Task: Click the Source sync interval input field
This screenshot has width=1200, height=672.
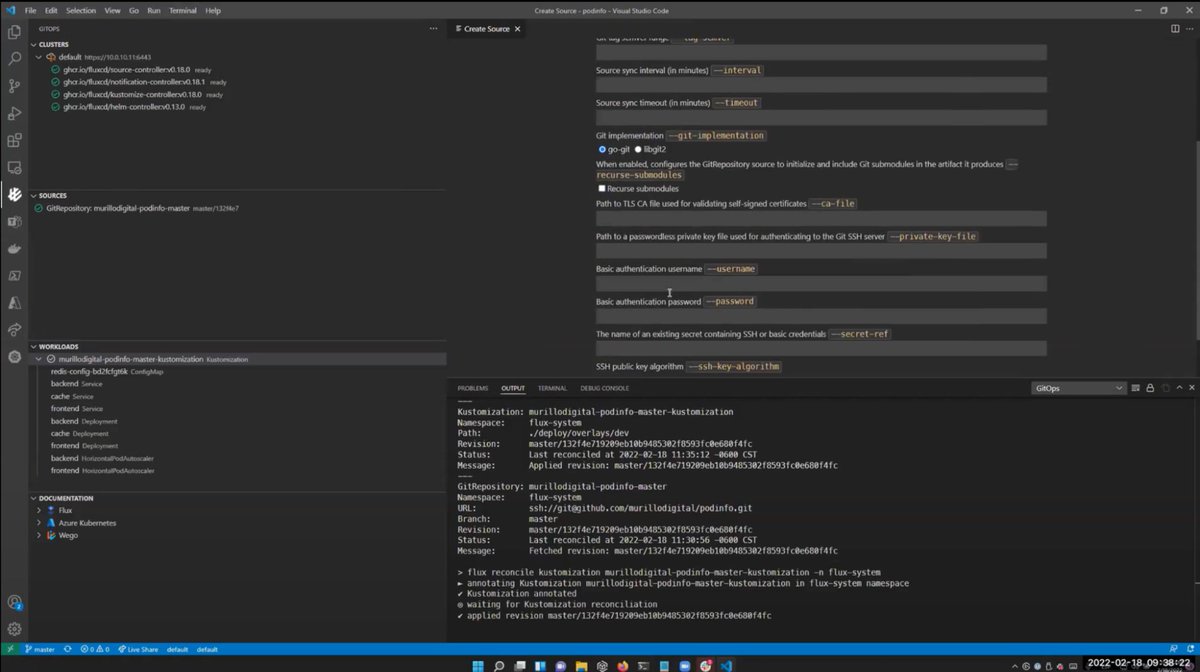Action: pos(821,86)
